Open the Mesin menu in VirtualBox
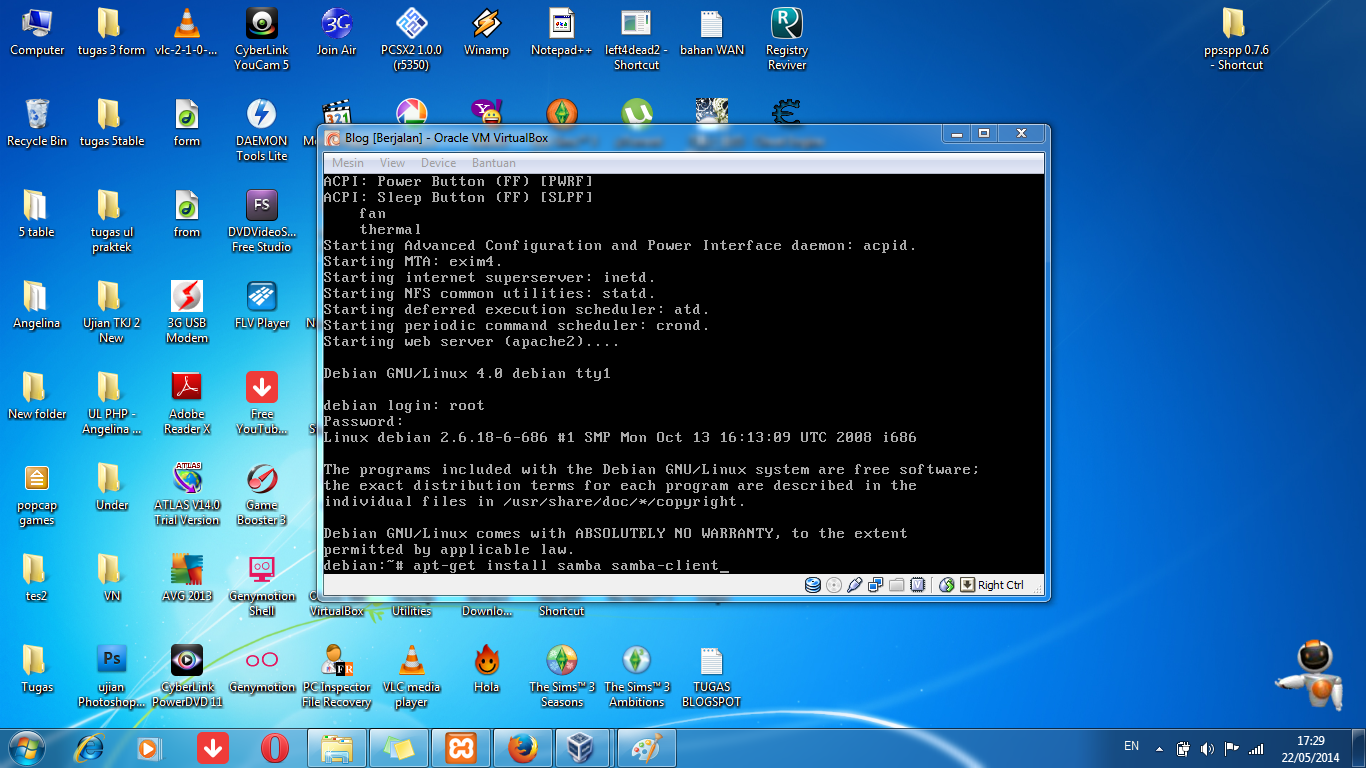The width and height of the screenshot is (1366, 768). coord(349,162)
